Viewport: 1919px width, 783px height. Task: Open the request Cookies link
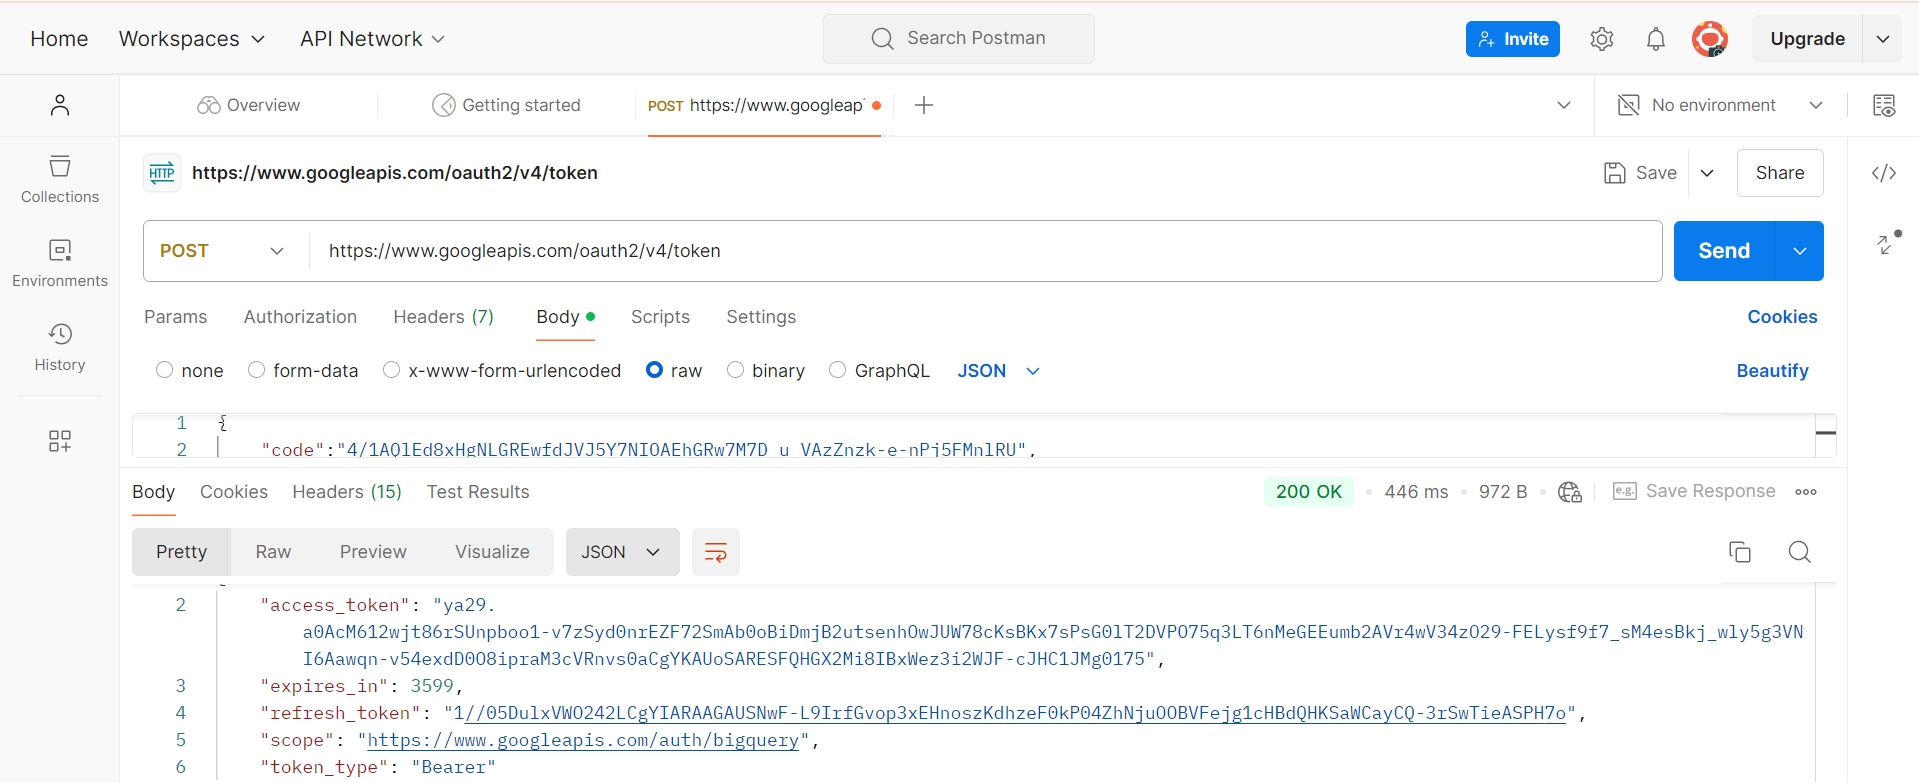(1782, 317)
